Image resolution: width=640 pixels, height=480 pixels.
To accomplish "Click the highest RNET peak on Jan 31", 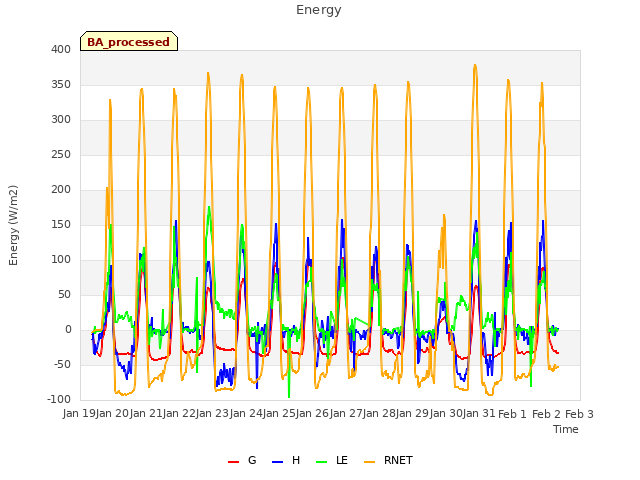I will [x=475, y=65].
